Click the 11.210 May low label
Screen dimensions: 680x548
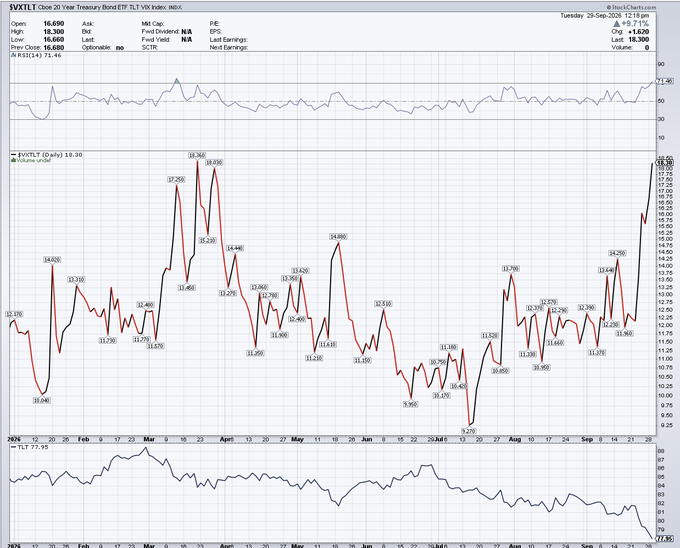point(314,358)
